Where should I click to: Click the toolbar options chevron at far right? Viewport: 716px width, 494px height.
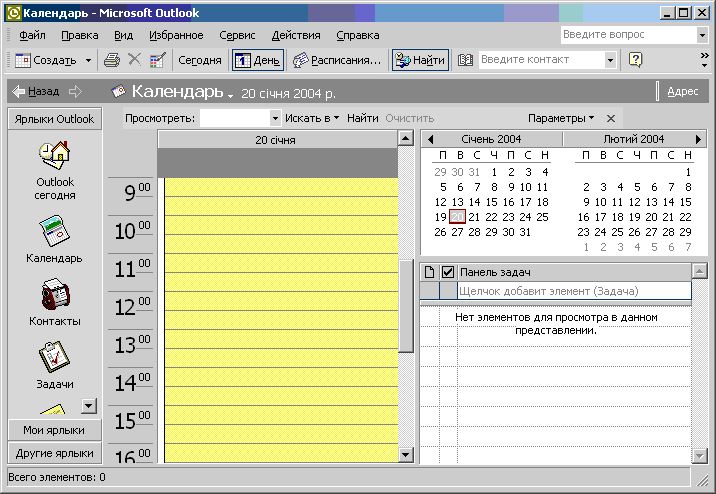[705, 60]
